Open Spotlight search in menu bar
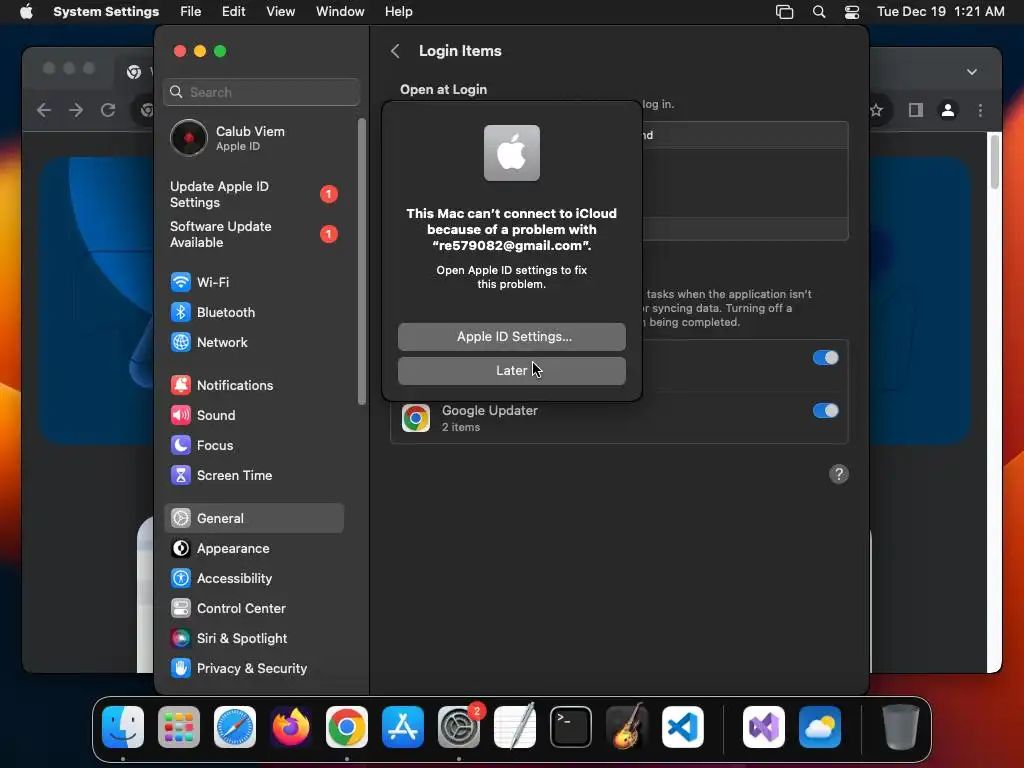Viewport: 1024px width, 768px height. click(819, 12)
